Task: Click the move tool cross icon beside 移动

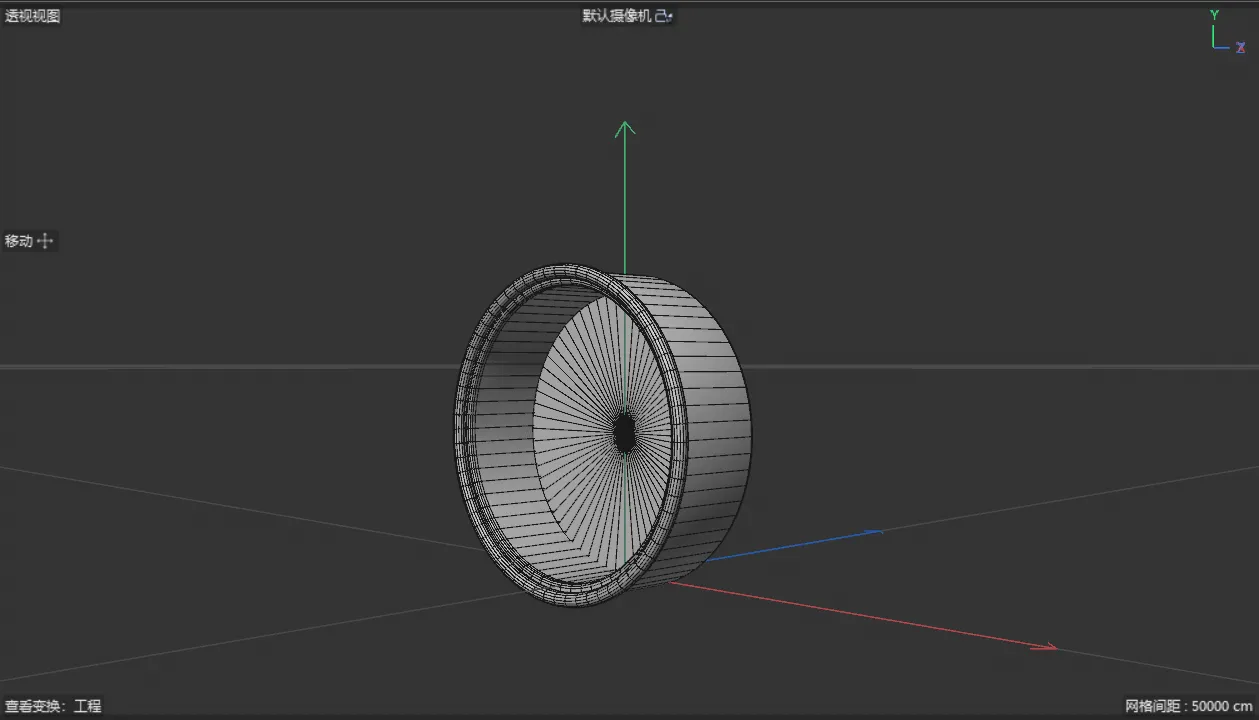Action: [x=46, y=241]
